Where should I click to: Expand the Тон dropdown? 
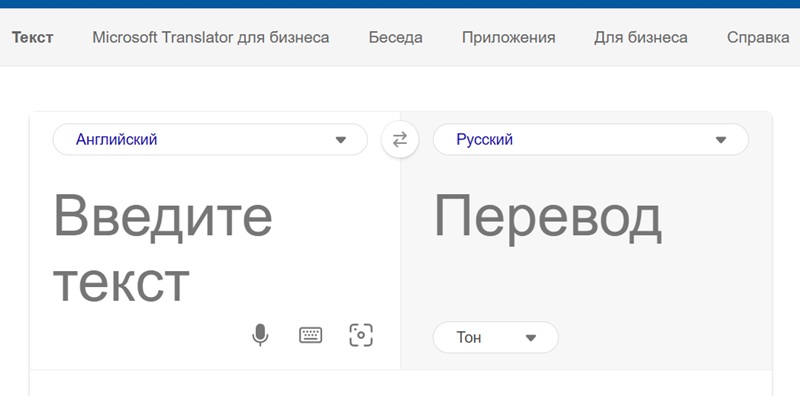pyautogui.click(x=495, y=337)
